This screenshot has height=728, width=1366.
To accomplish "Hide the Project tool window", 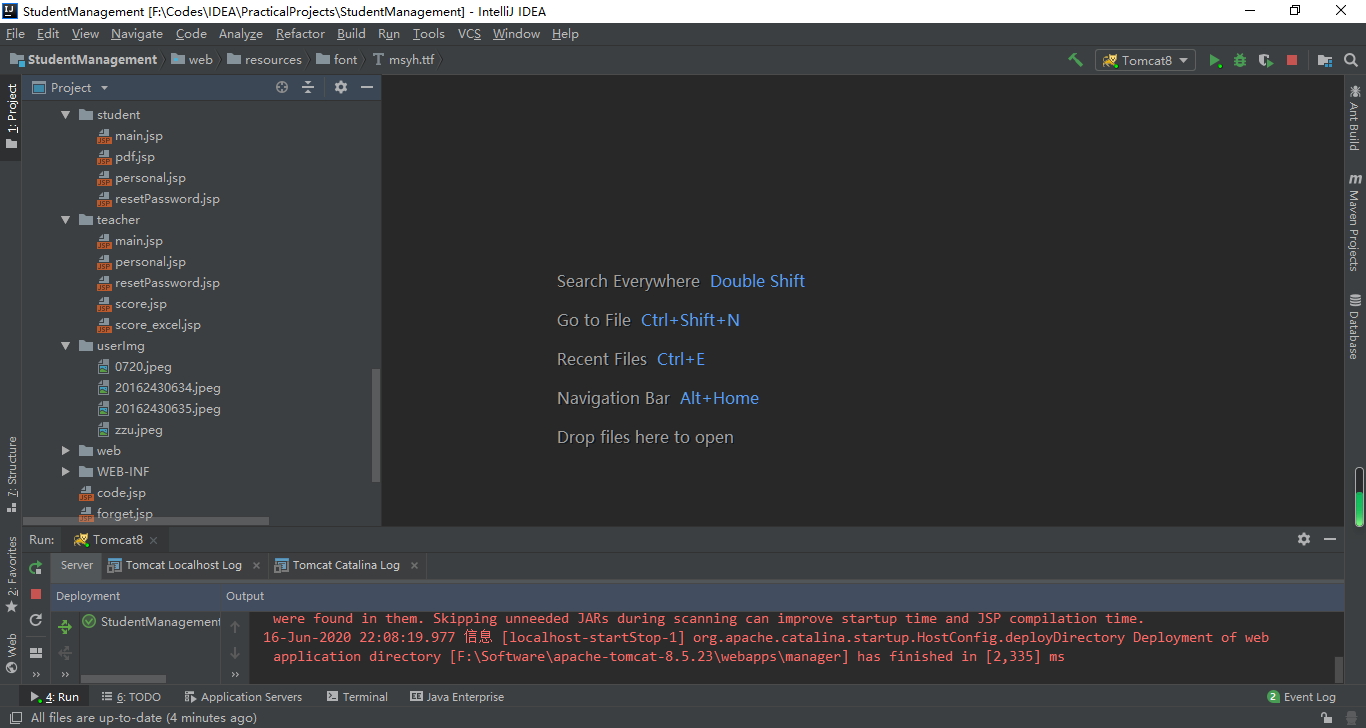I will pyautogui.click(x=367, y=87).
